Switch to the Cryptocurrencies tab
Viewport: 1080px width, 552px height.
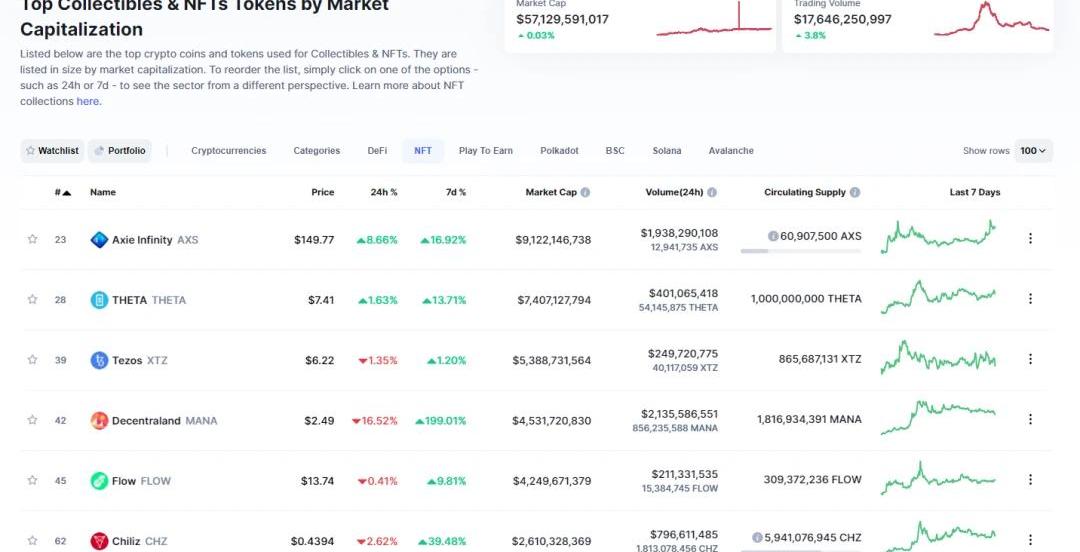coord(229,150)
